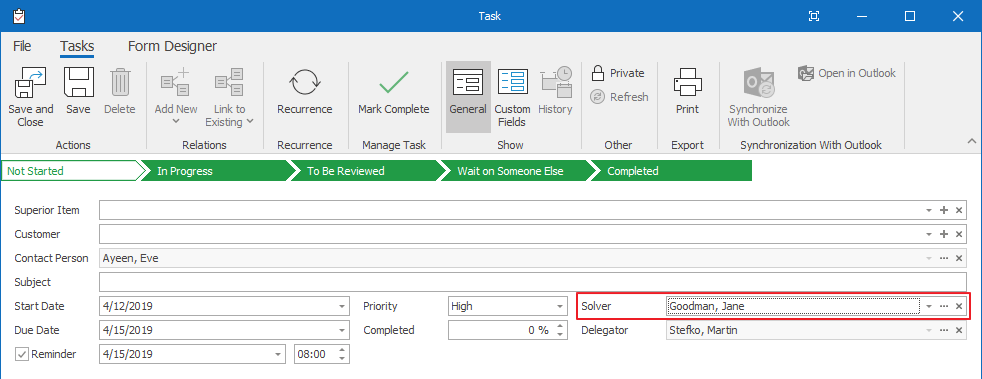Set status to In Progress

click(x=216, y=171)
